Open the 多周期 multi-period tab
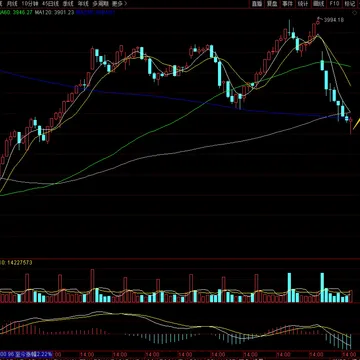Screen dimensions: 360x360 point(101,4)
